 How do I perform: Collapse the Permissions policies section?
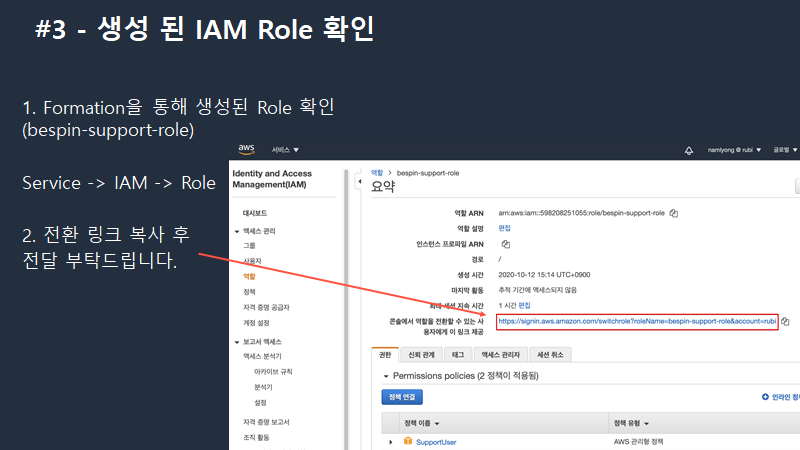[x=386, y=377]
